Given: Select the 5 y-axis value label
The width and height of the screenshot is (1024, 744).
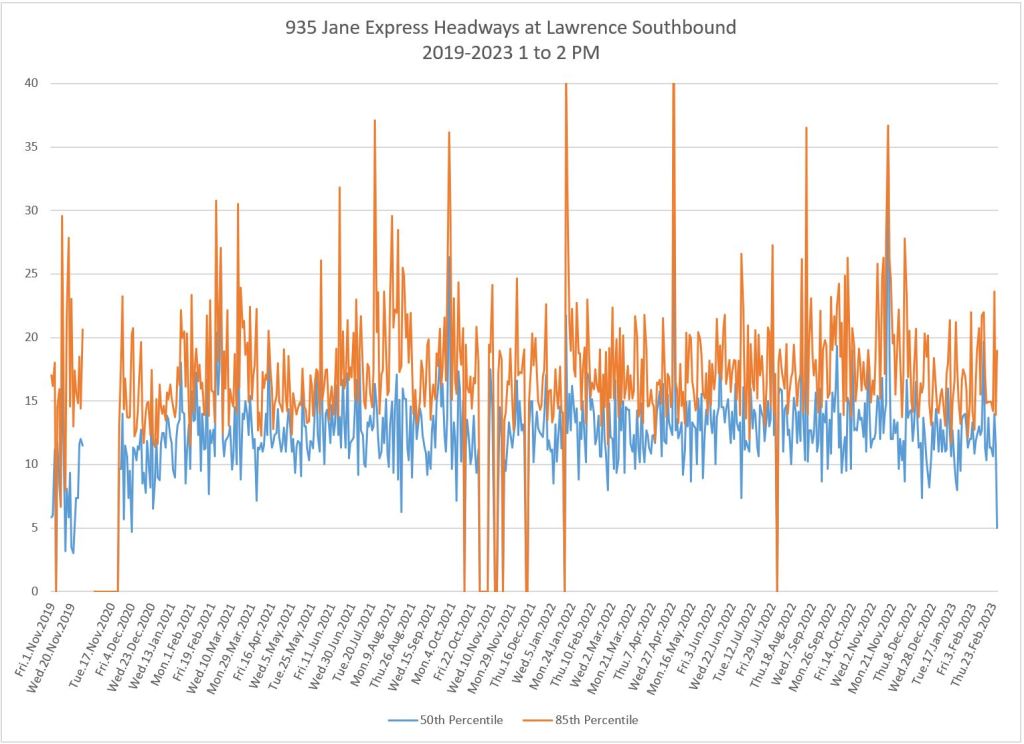Looking at the screenshot, I should [35, 528].
